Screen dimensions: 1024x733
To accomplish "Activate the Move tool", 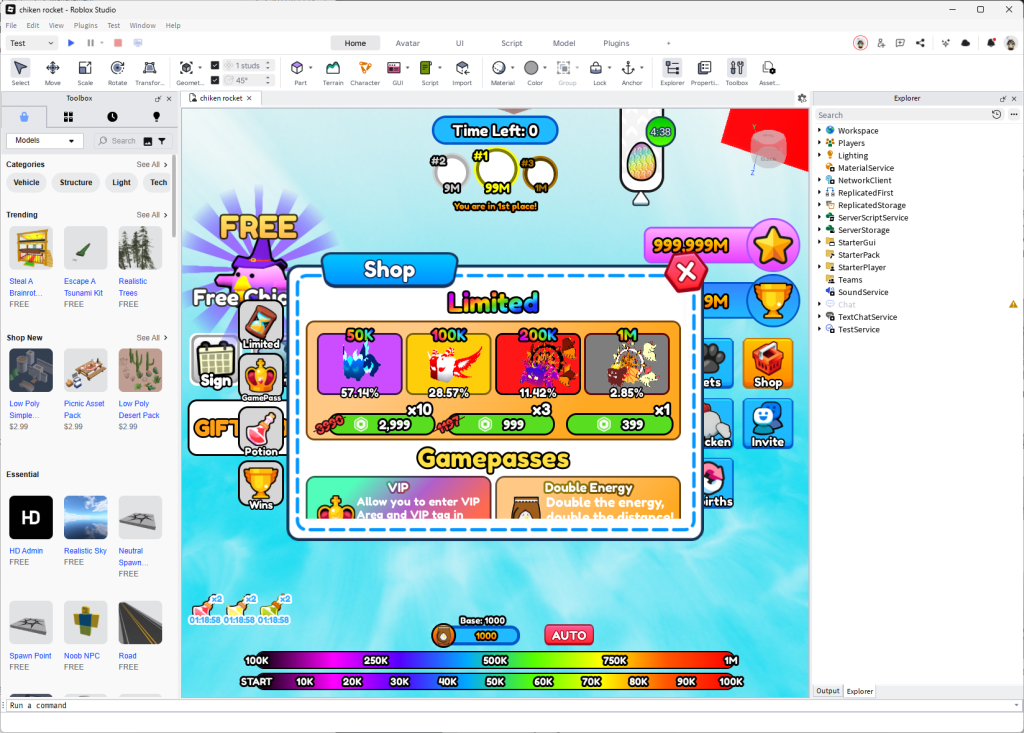I will pos(53,67).
